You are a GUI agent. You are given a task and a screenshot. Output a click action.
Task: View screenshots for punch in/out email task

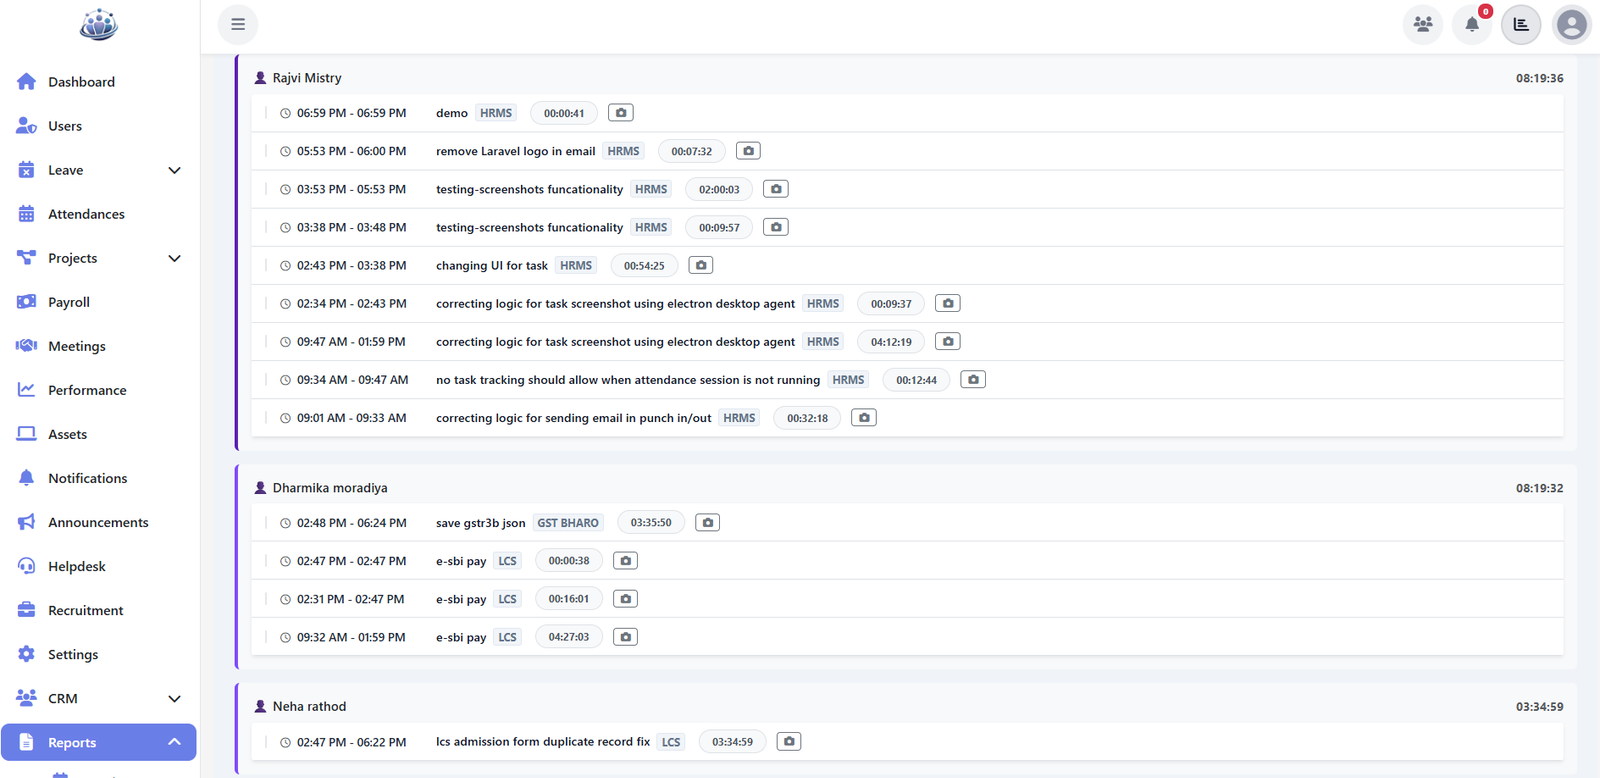pos(864,417)
